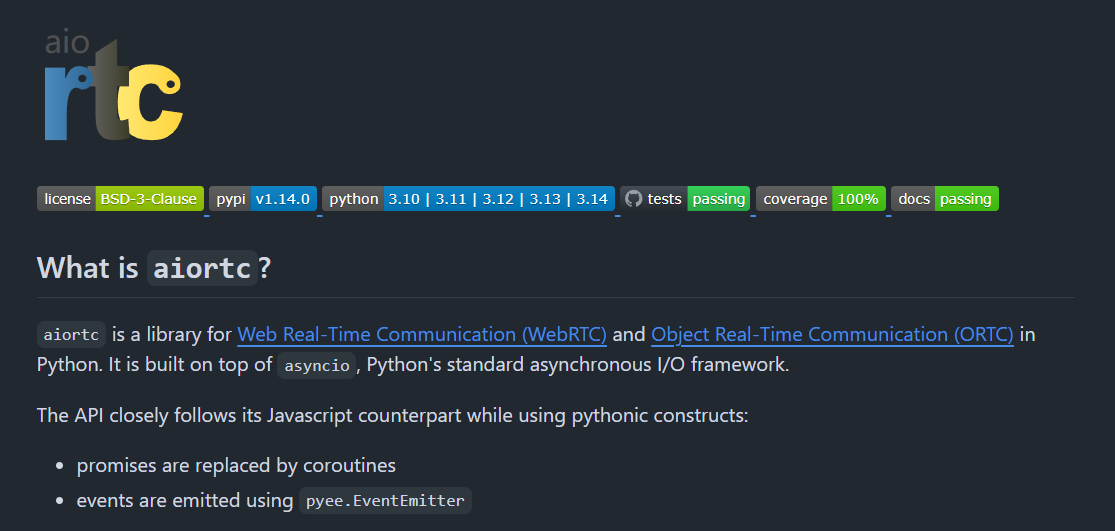Image resolution: width=1115 pixels, height=531 pixels.
Task: Follow the Web Real-Time Communication (WebRTC) link
Action: (422, 334)
